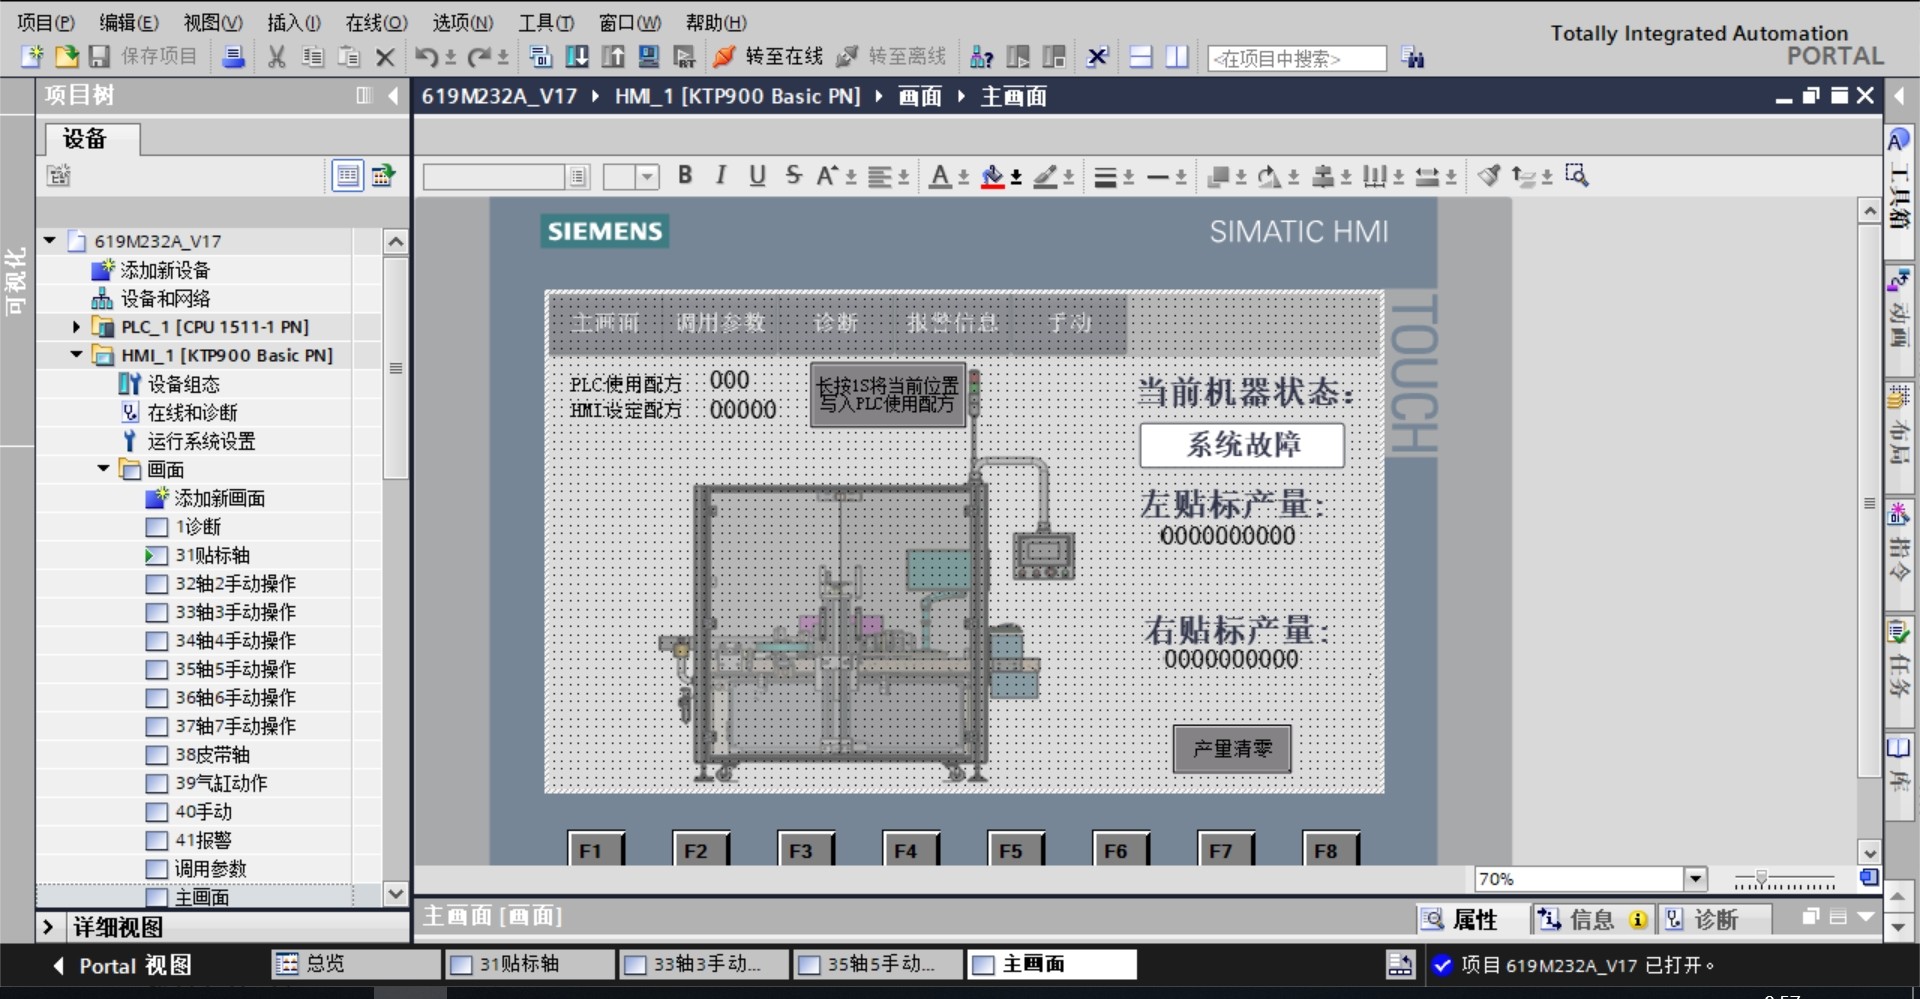Toggle details view in project tree
Image resolution: width=1920 pixels, height=999 pixels.
point(347,176)
